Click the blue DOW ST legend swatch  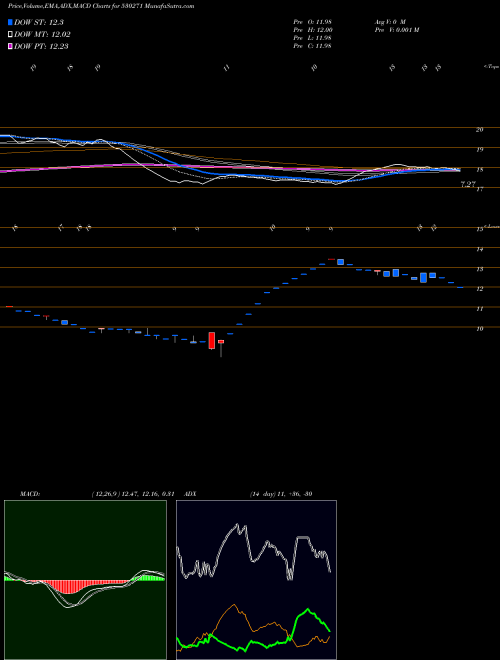(x=10, y=22)
